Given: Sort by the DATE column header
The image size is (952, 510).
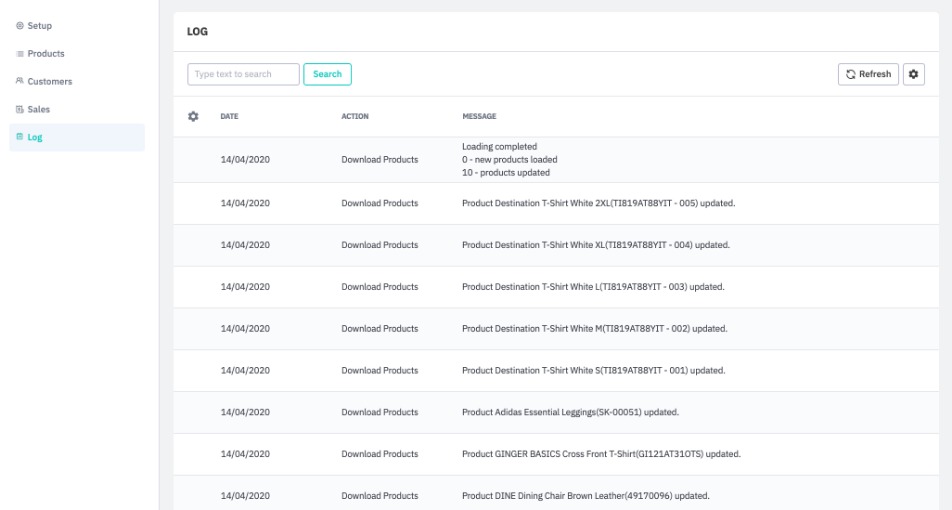Looking at the screenshot, I should point(229,117).
